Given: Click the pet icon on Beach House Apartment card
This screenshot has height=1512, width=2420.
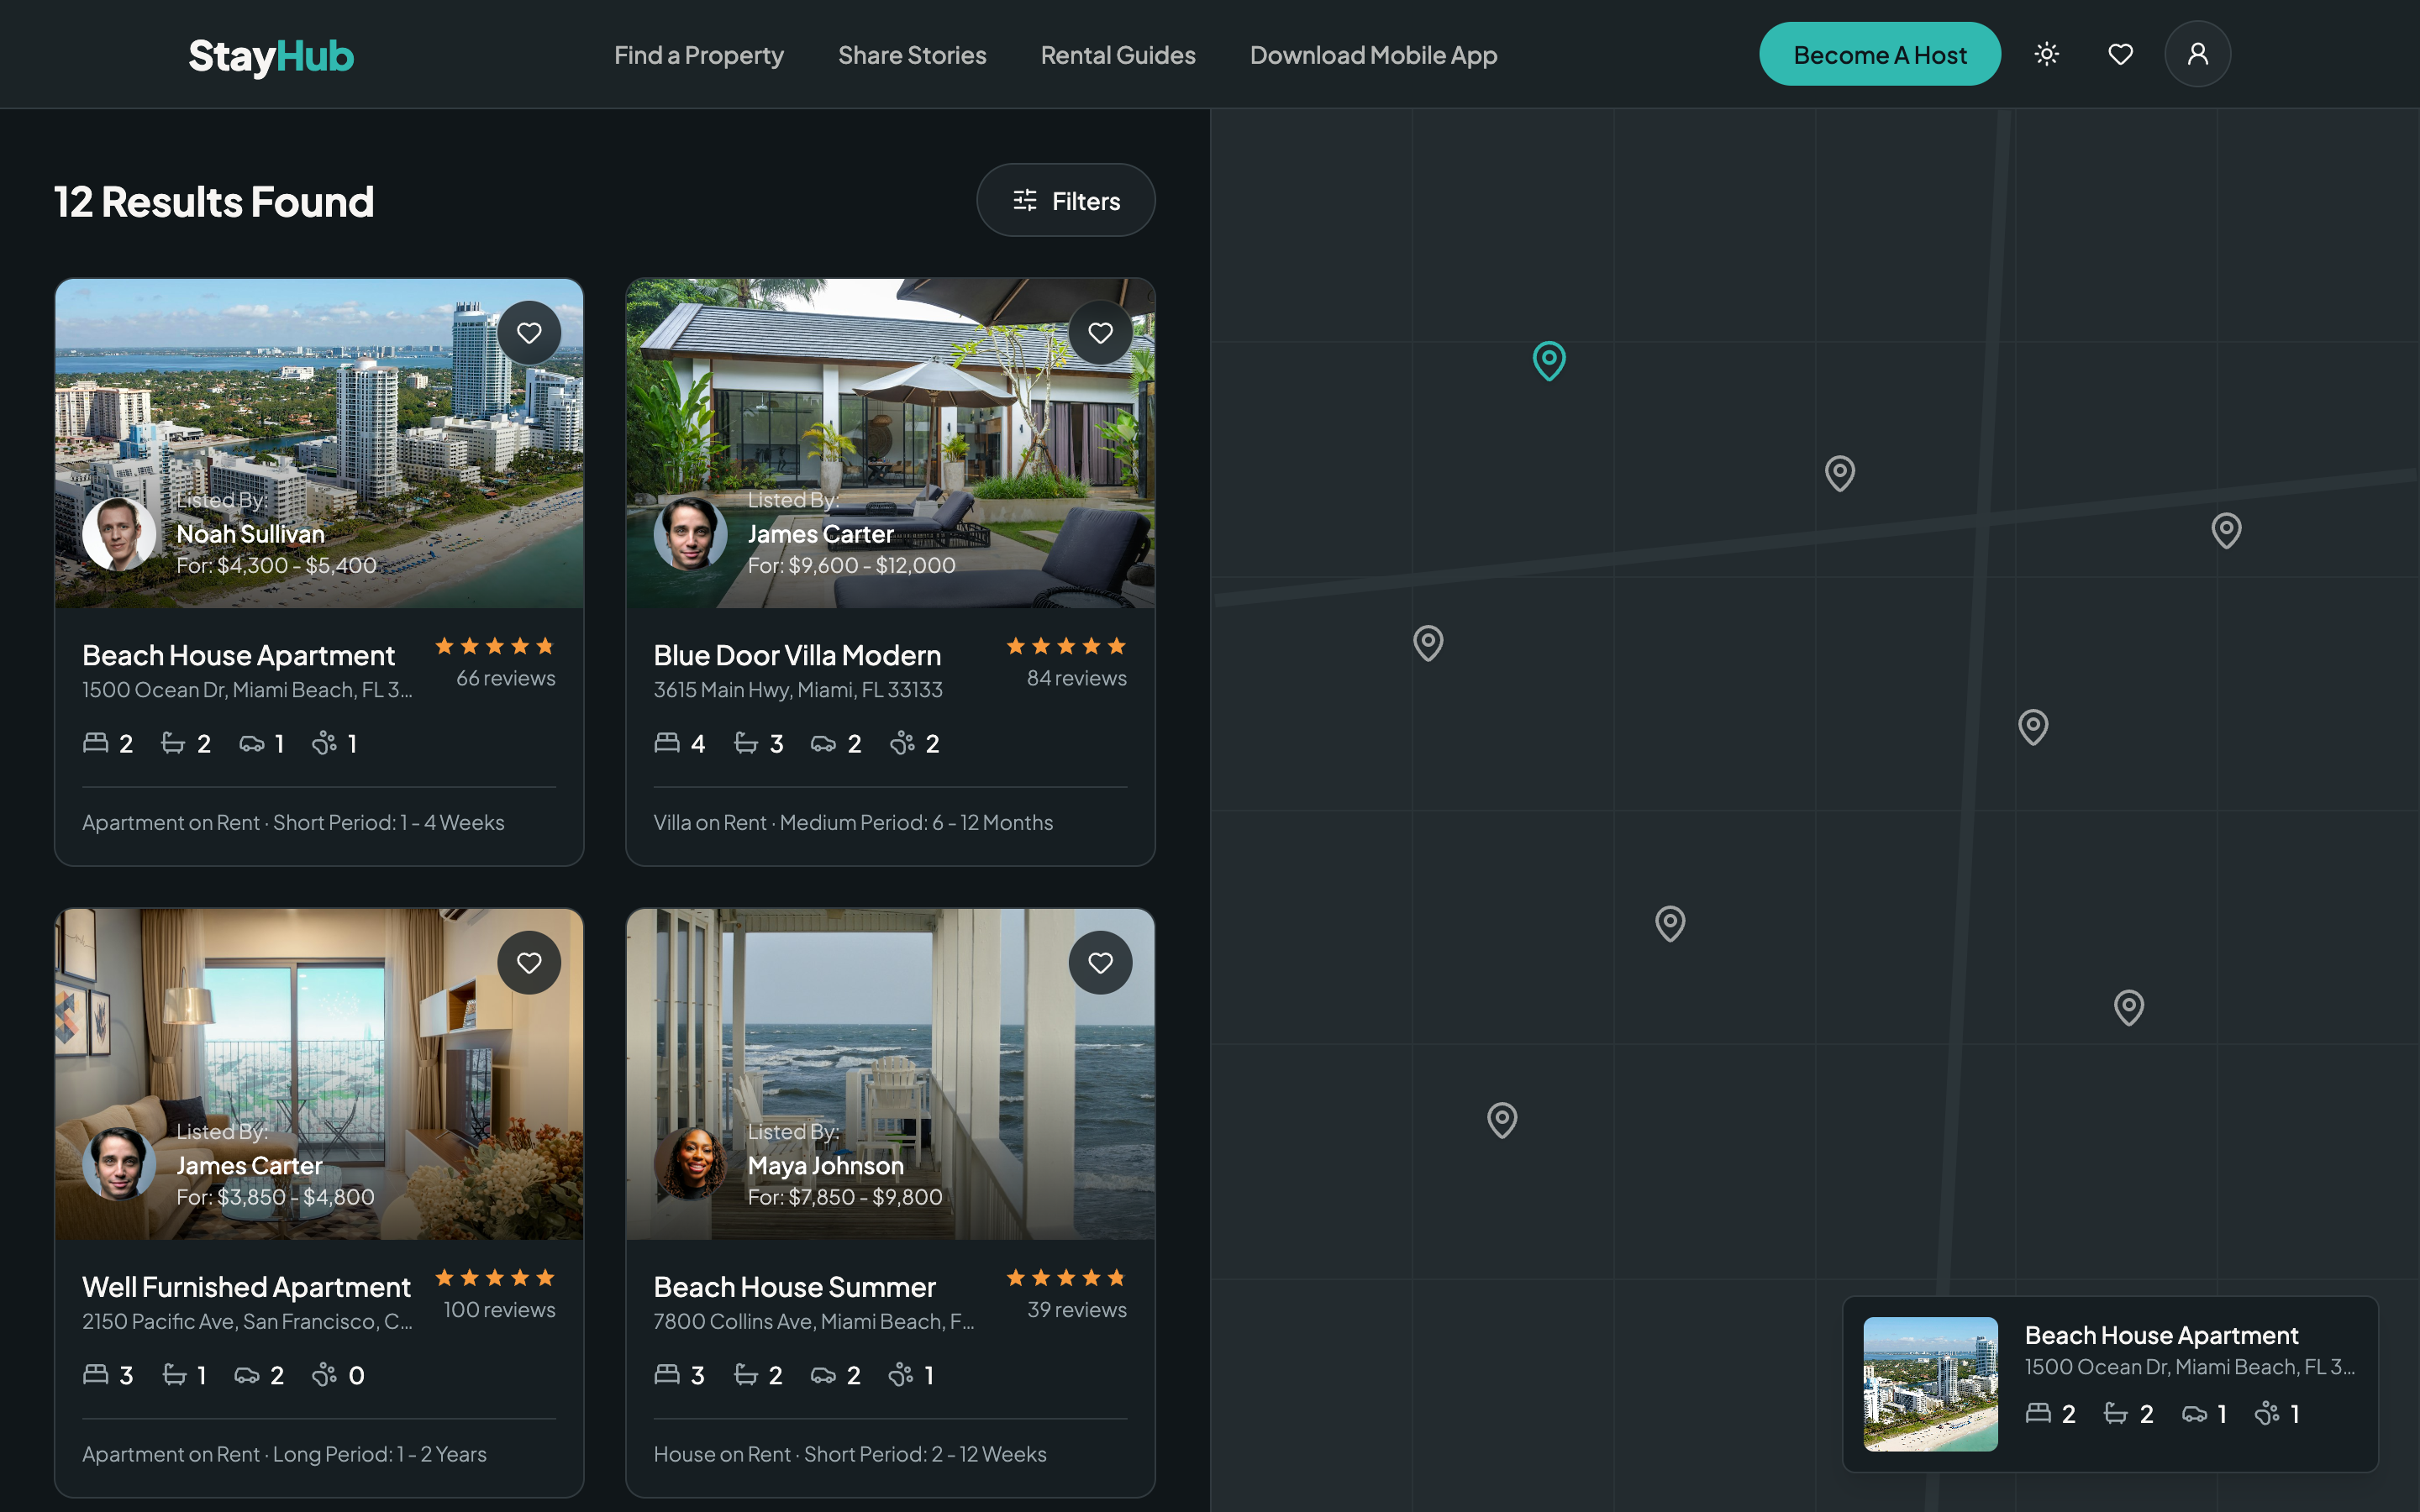Looking at the screenshot, I should coord(324,742).
